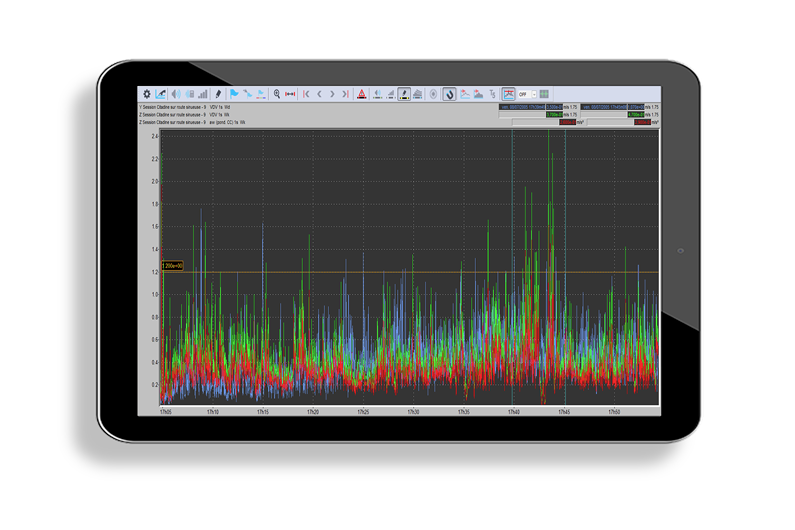Click the Ts text tool icon
The width and height of the screenshot is (795, 530).
tap(492, 94)
